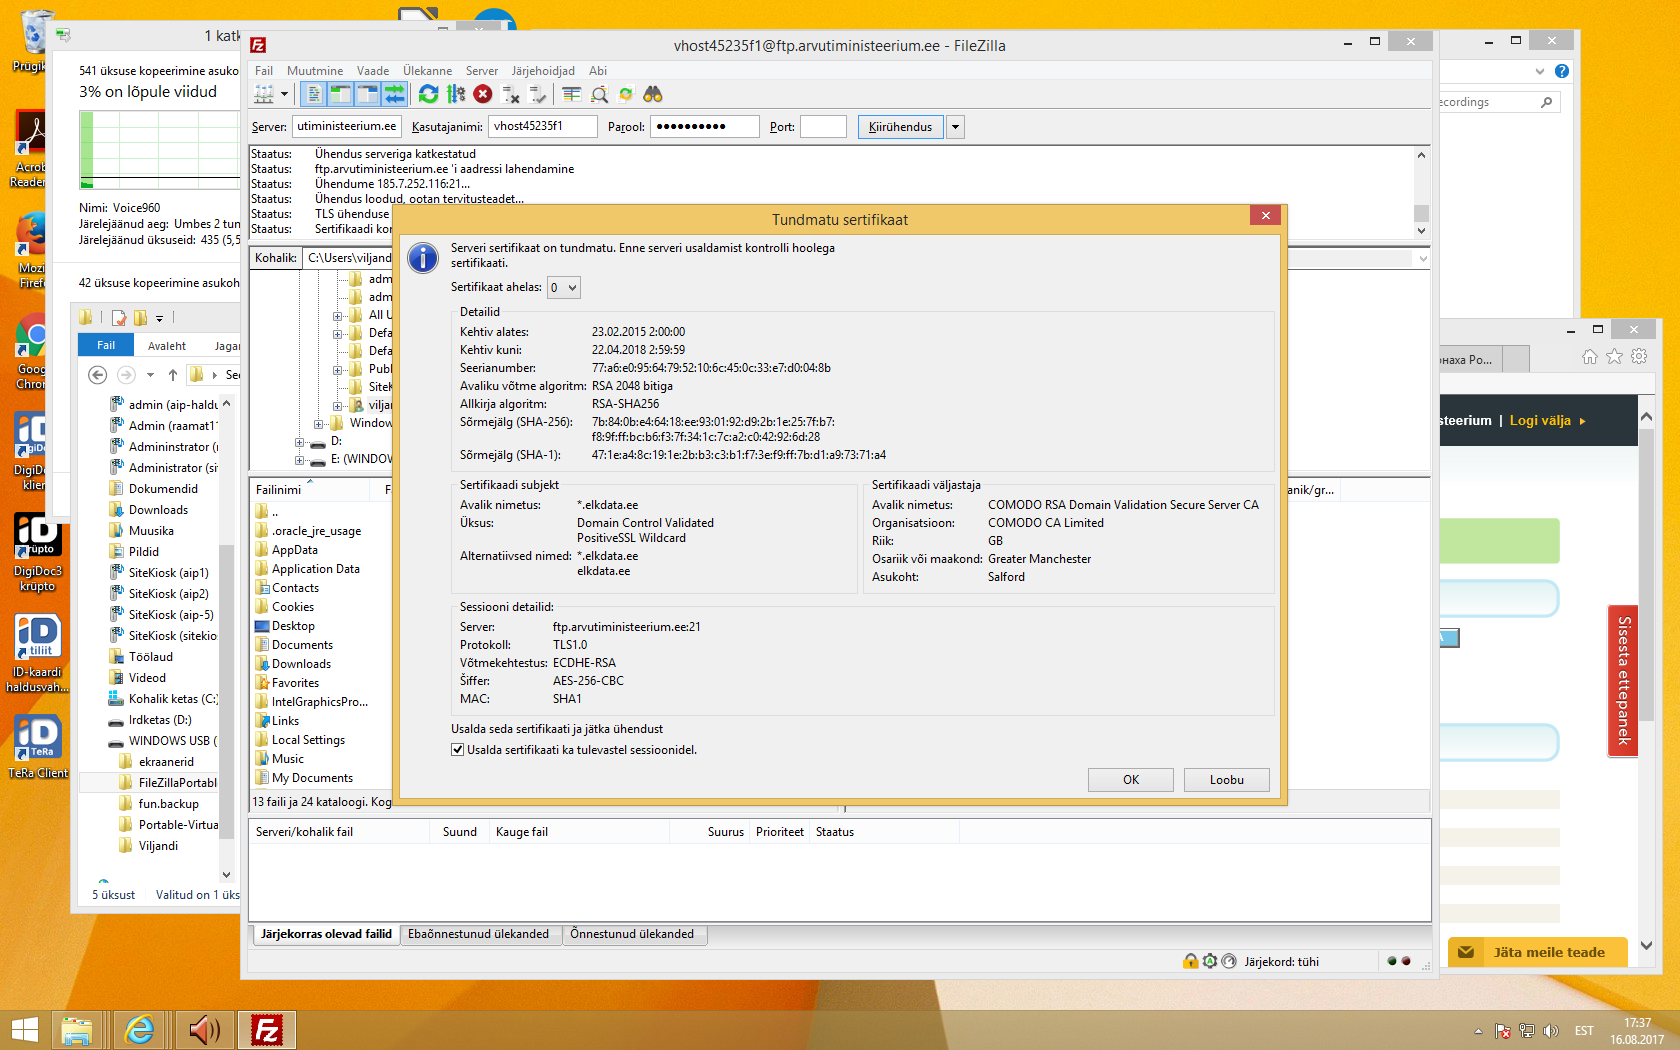
Task: Click OK to accept the certificate
Action: click(1130, 780)
